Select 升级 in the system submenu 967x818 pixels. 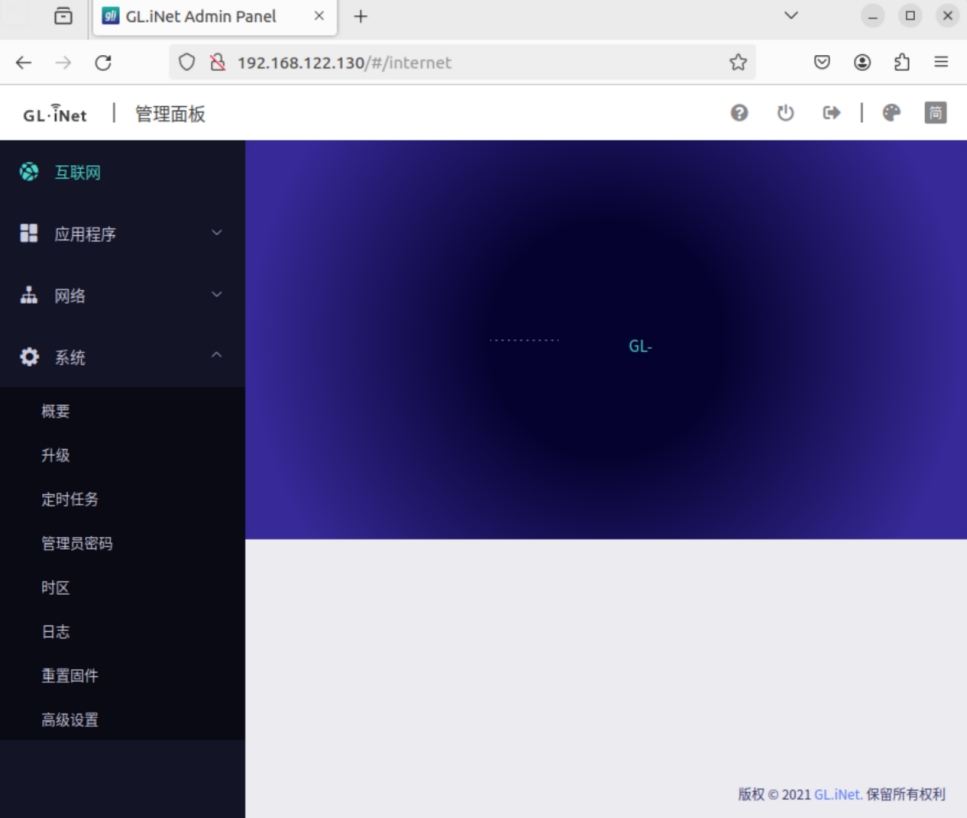[x=56, y=455]
